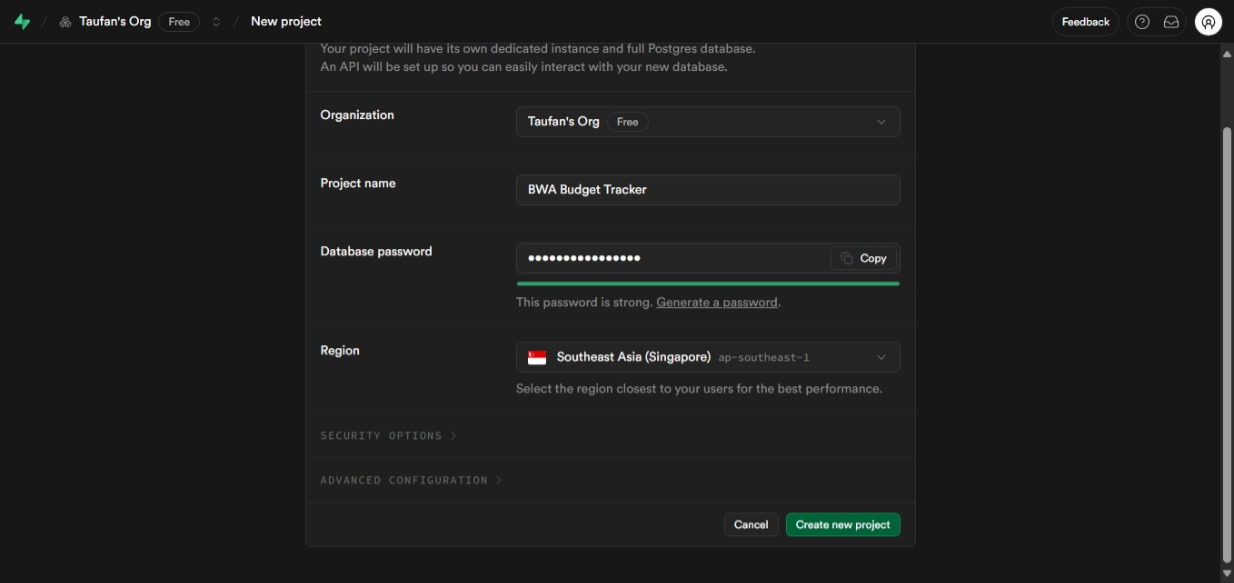Click Taufan's Org breadcrumb
This screenshot has height=583, width=1234.
(x=115, y=22)
